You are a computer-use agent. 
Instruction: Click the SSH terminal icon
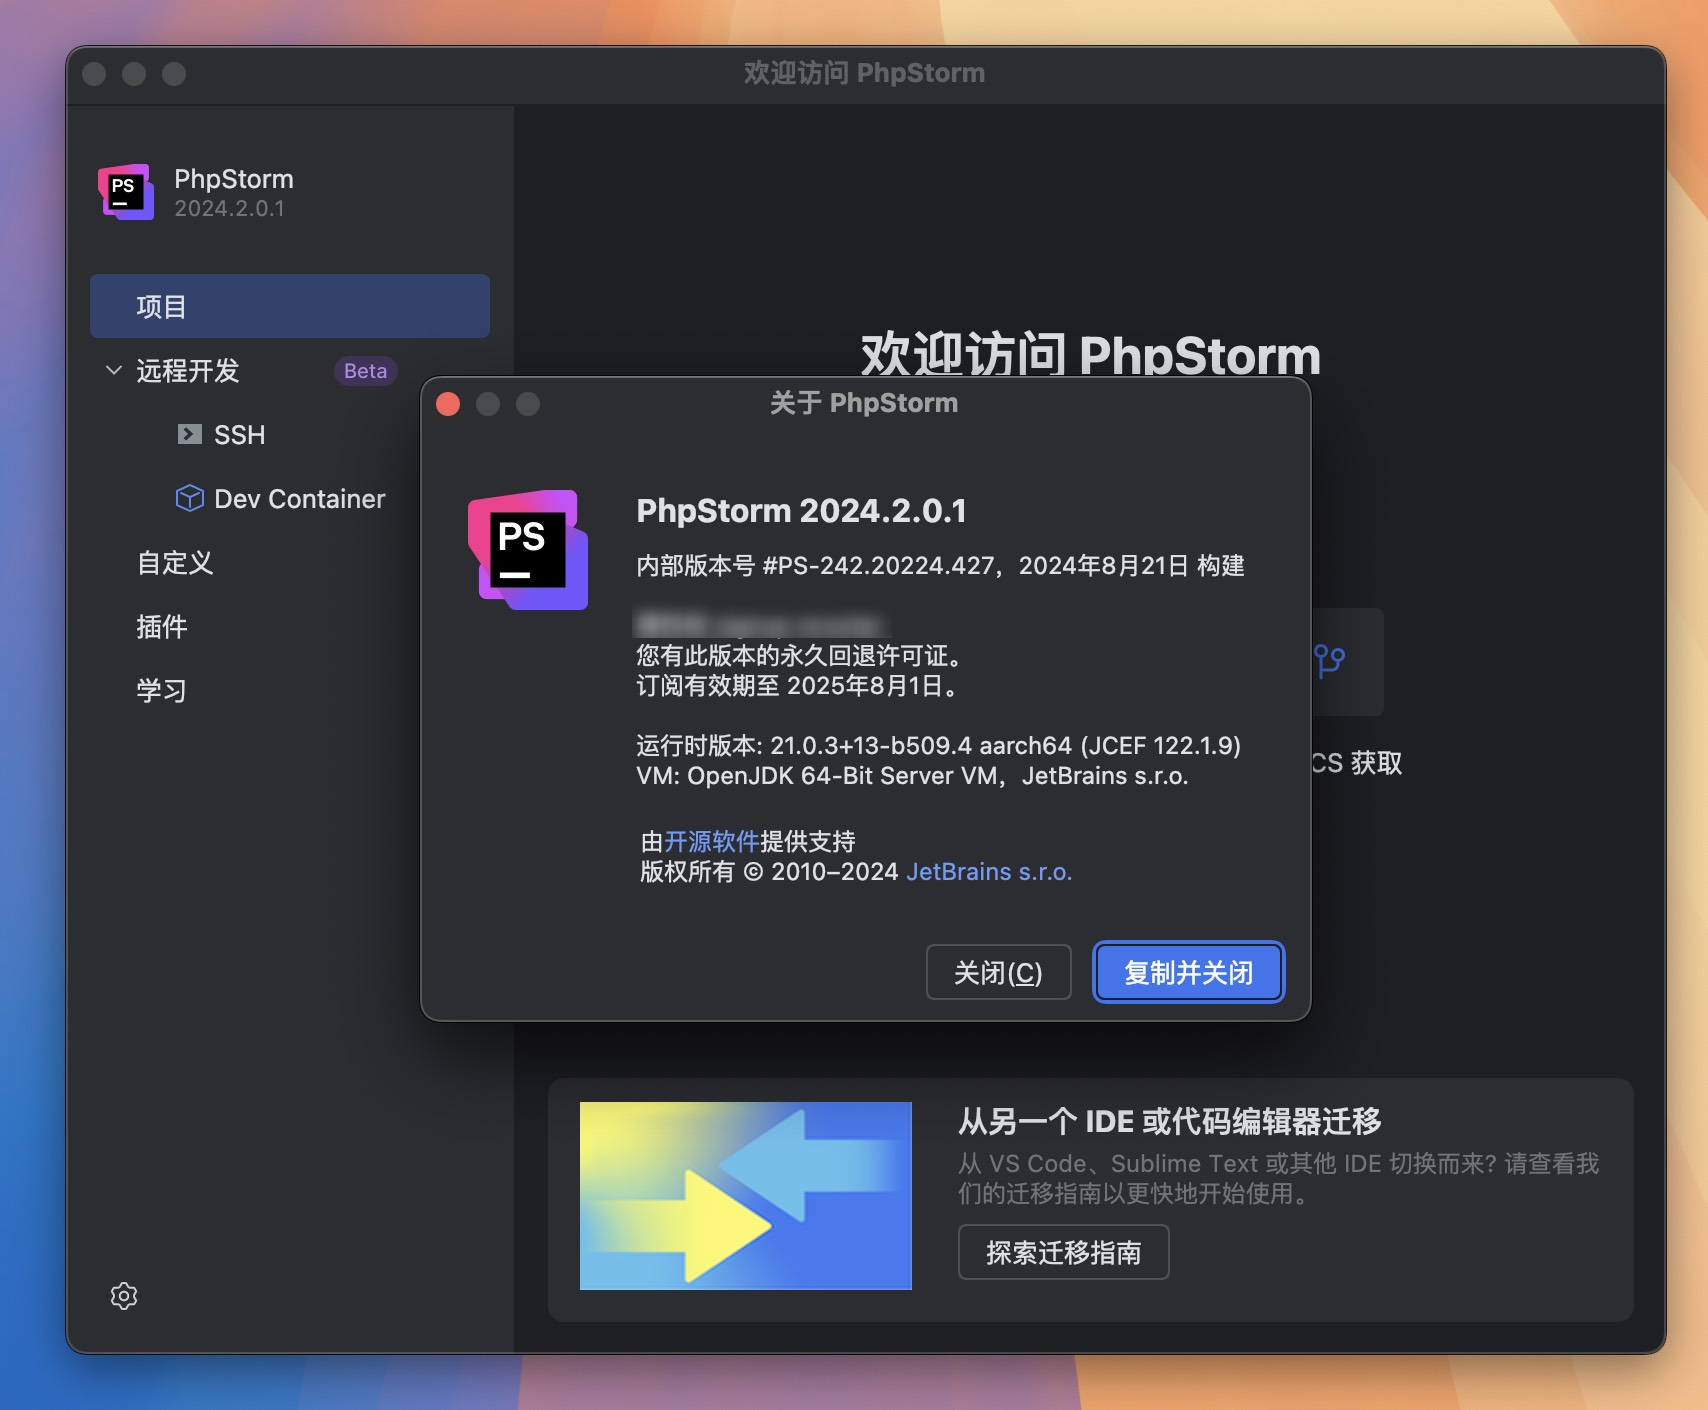[189, 434]
